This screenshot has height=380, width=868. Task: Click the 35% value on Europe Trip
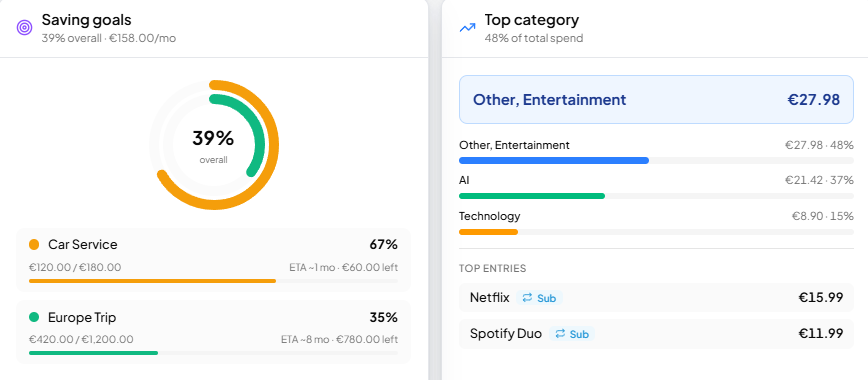(x=384, y=317)
